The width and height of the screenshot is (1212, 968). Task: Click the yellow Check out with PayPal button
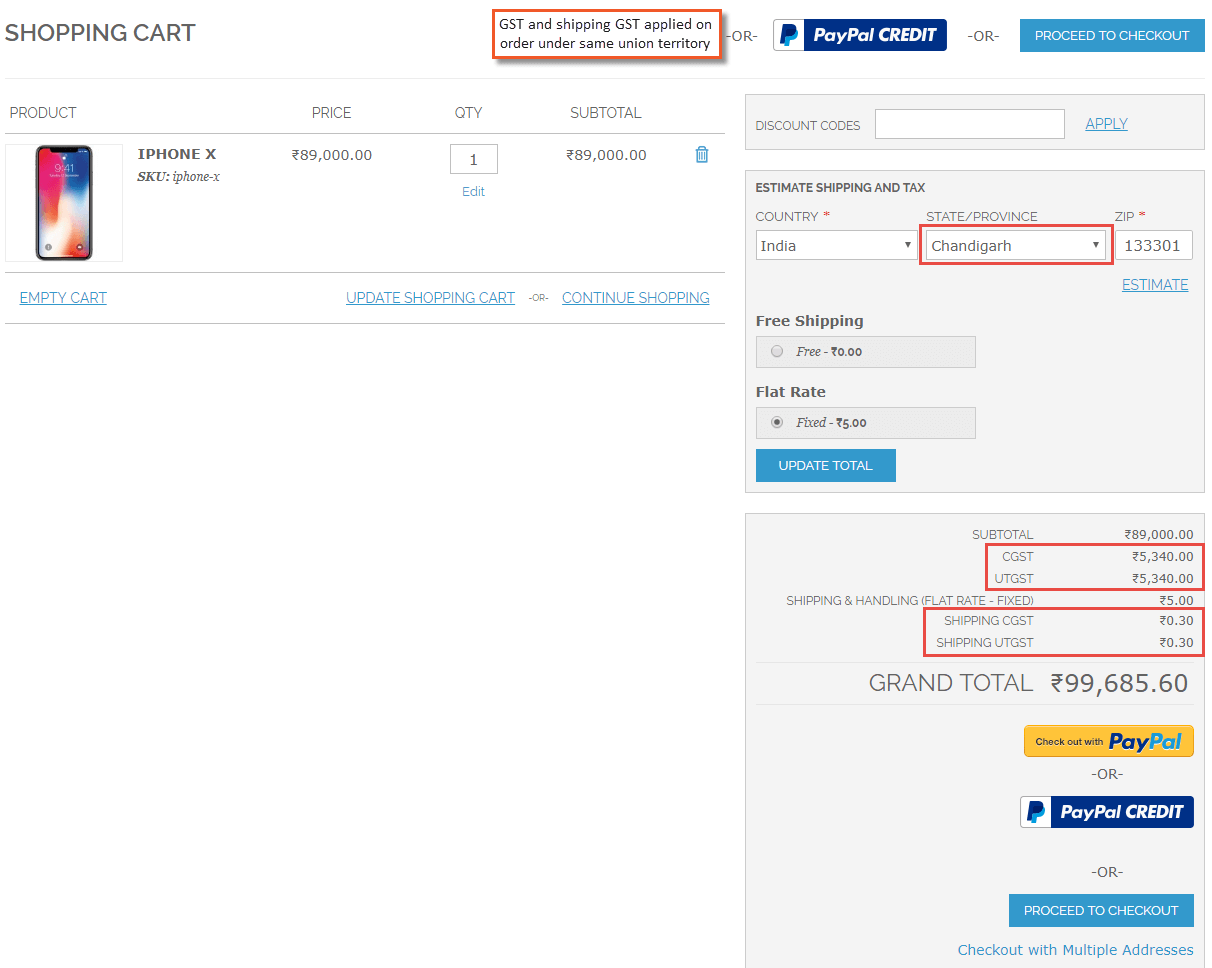[1108, 741]
